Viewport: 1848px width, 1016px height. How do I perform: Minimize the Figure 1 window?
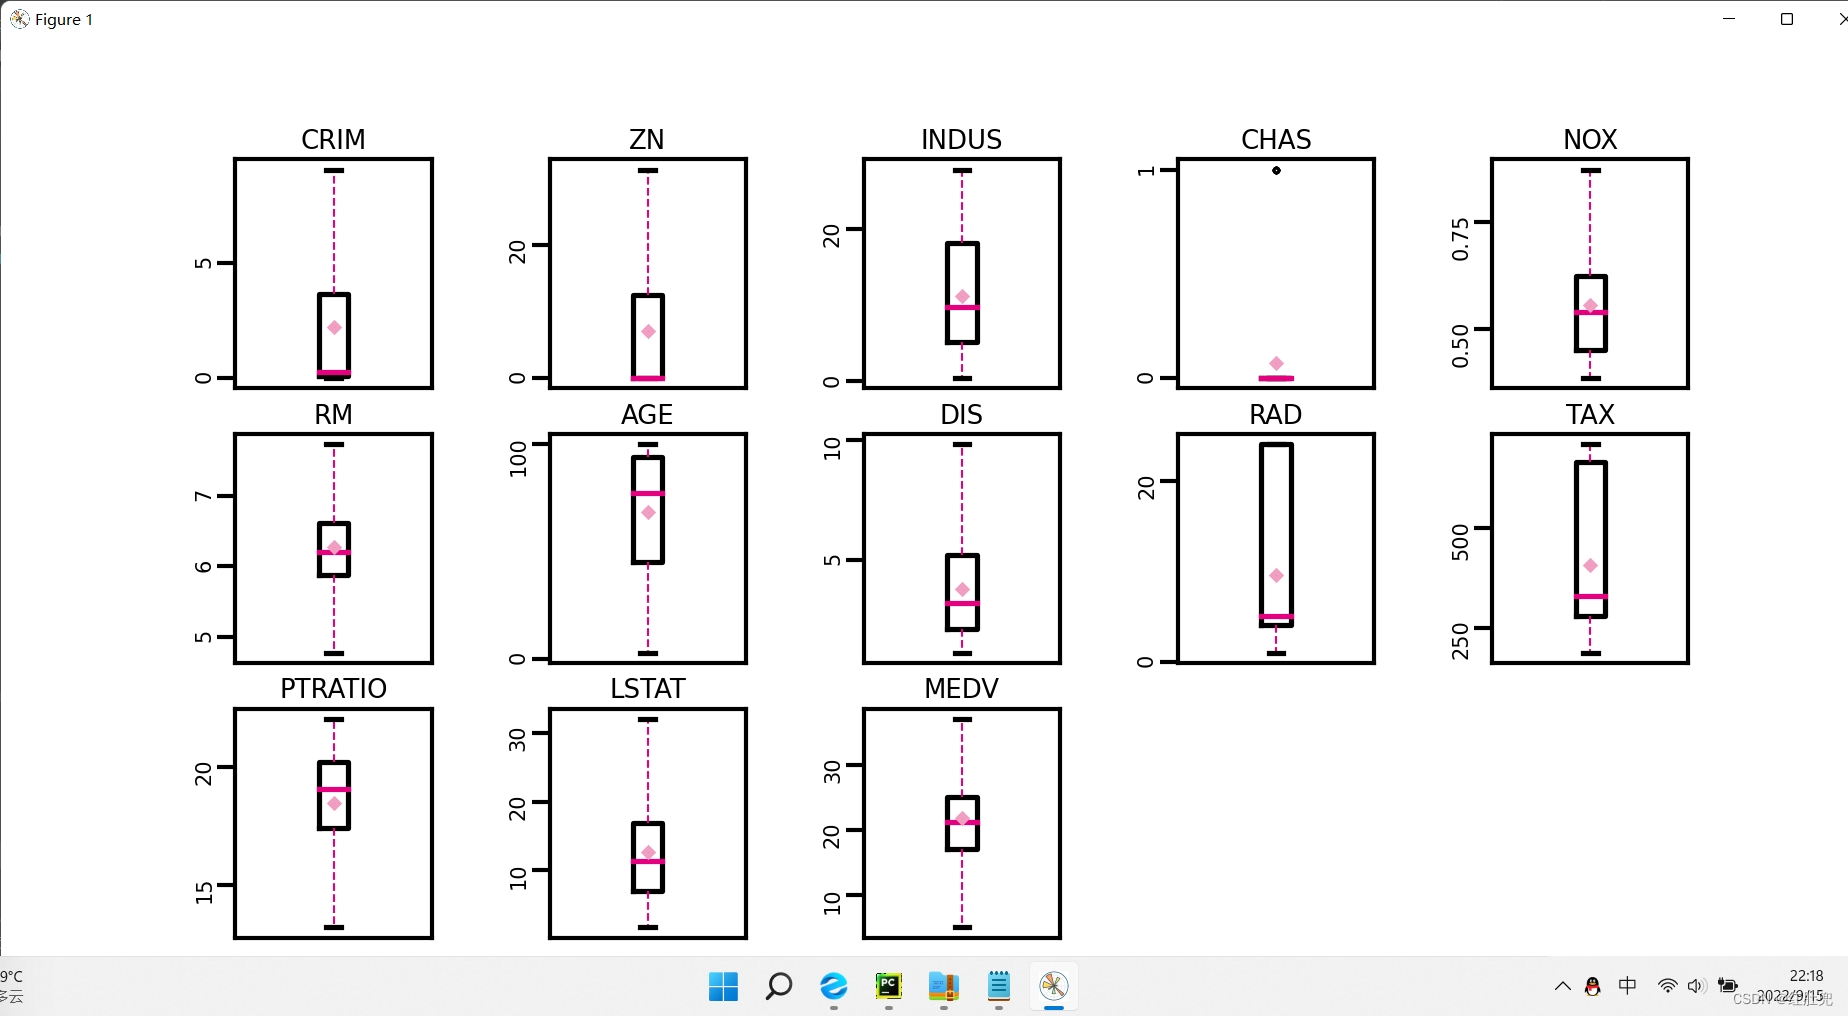tap(1729, 19)
